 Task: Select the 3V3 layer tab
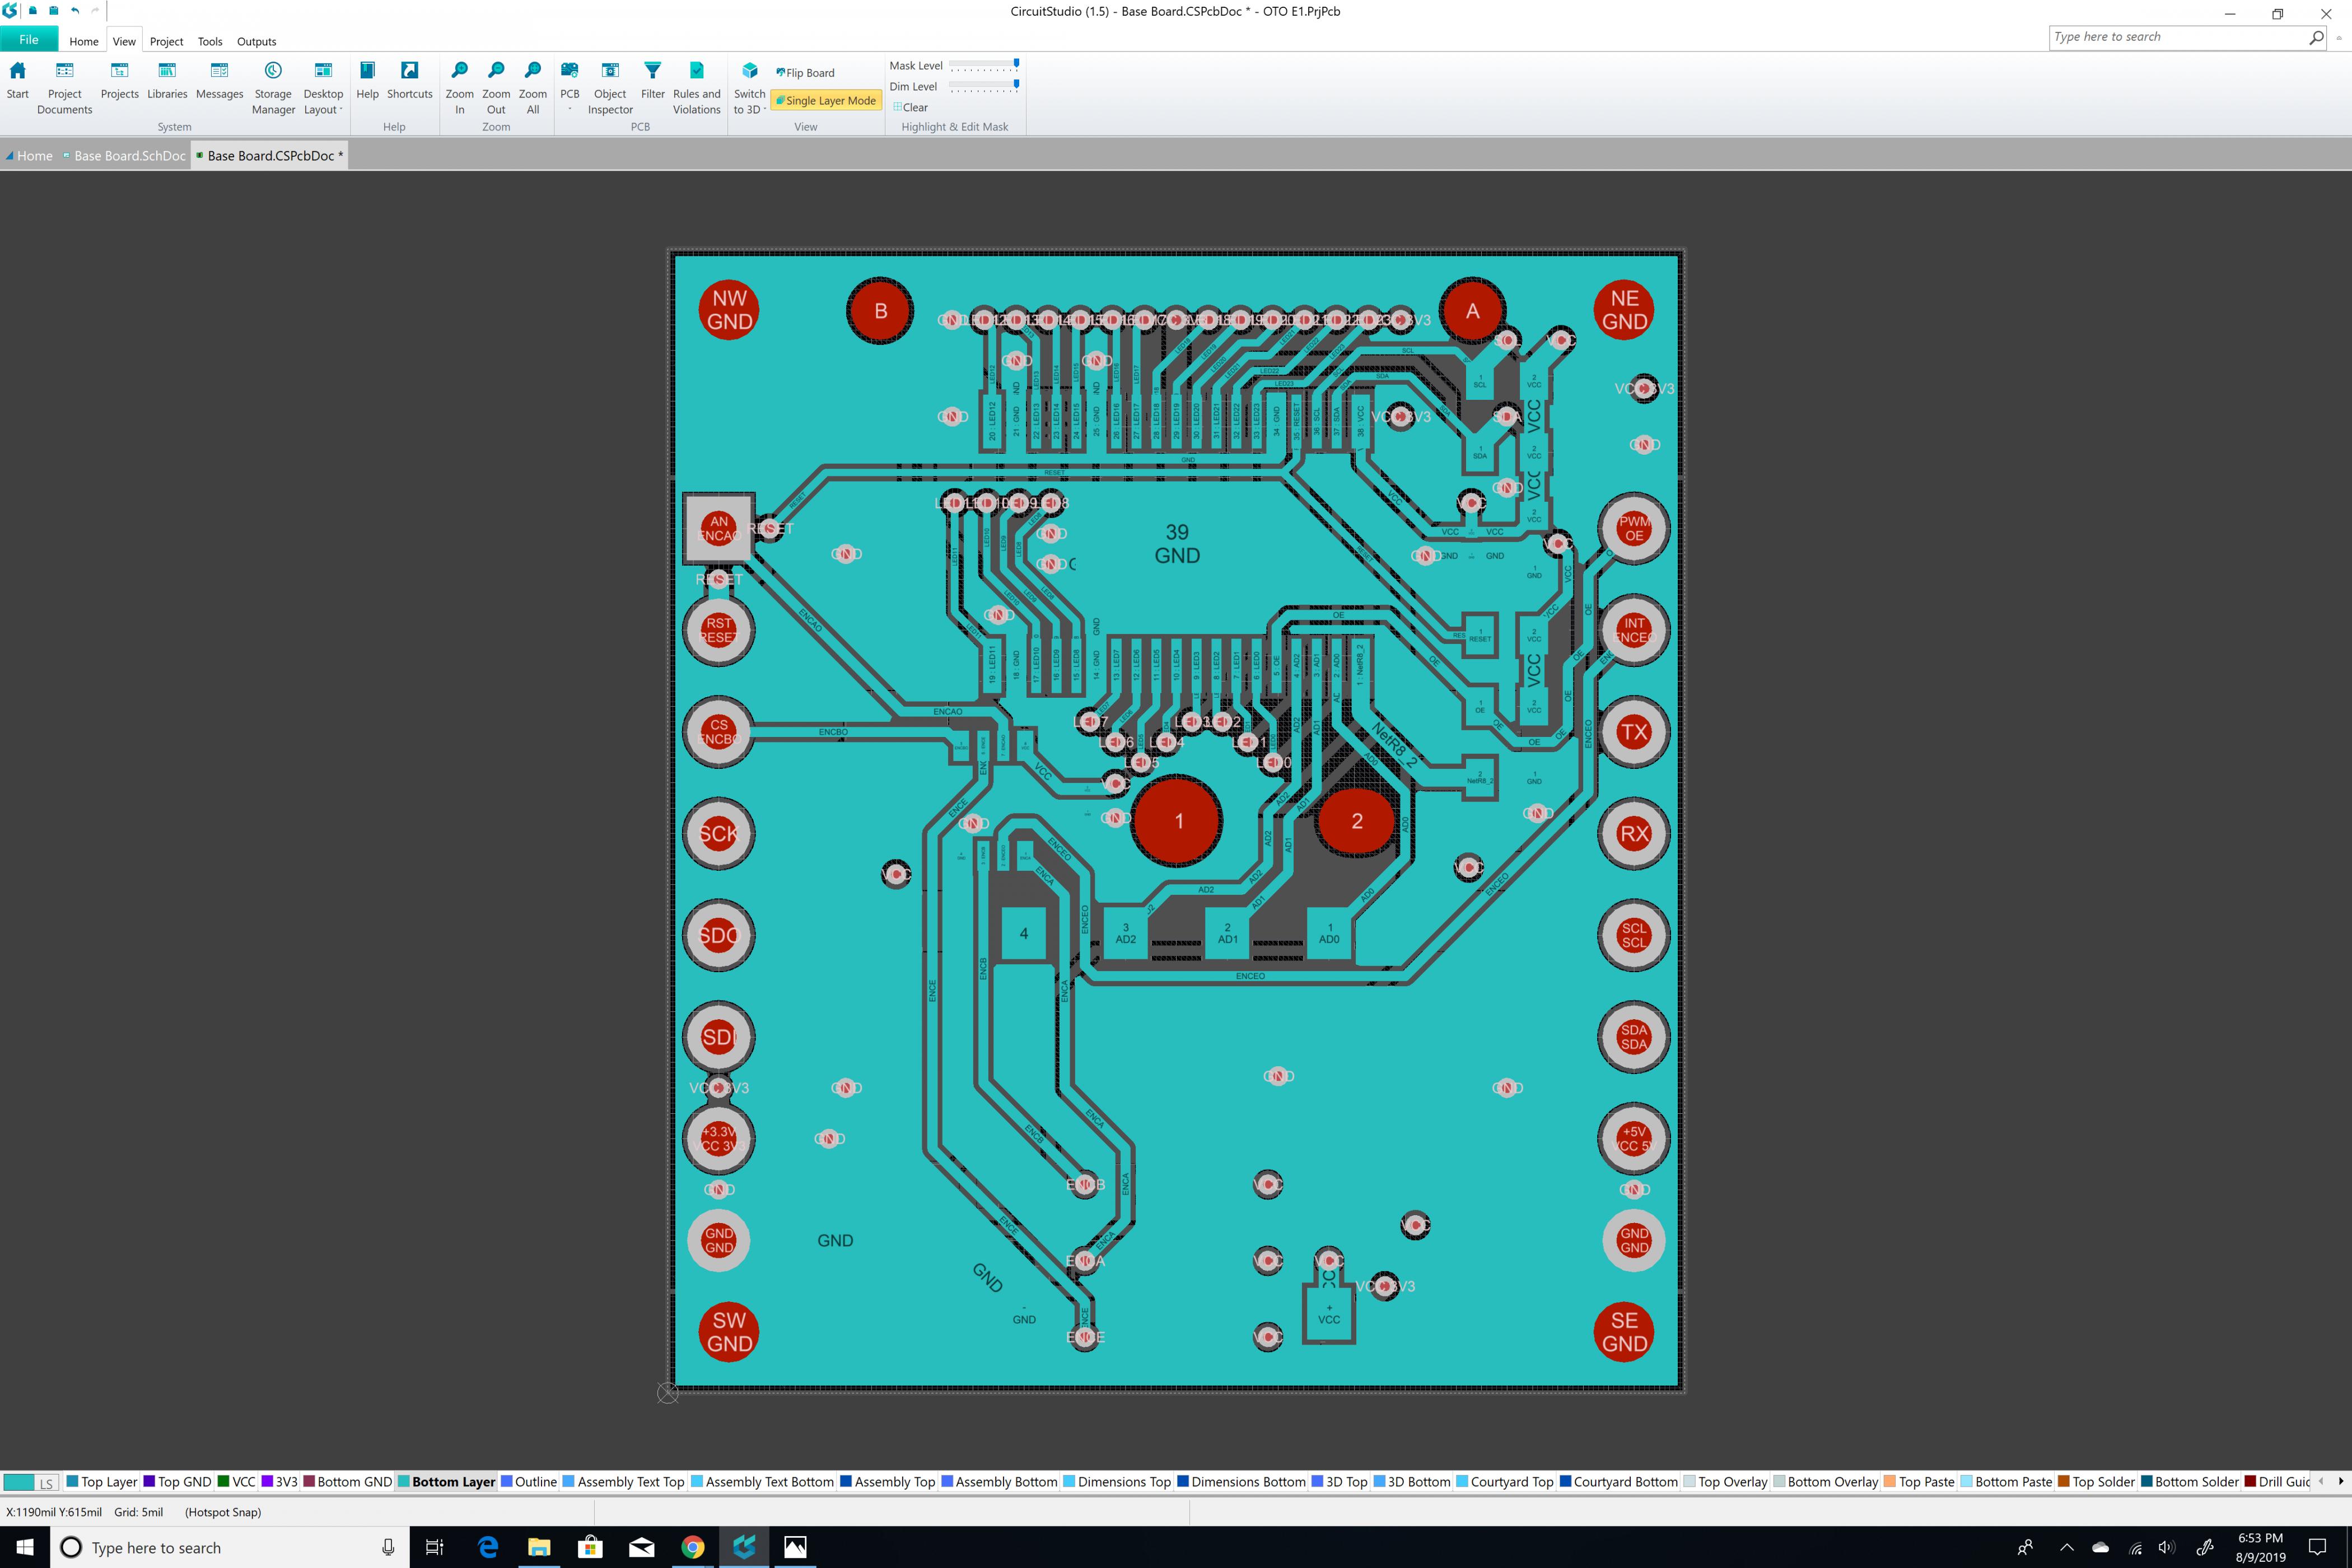[279, 1482]
